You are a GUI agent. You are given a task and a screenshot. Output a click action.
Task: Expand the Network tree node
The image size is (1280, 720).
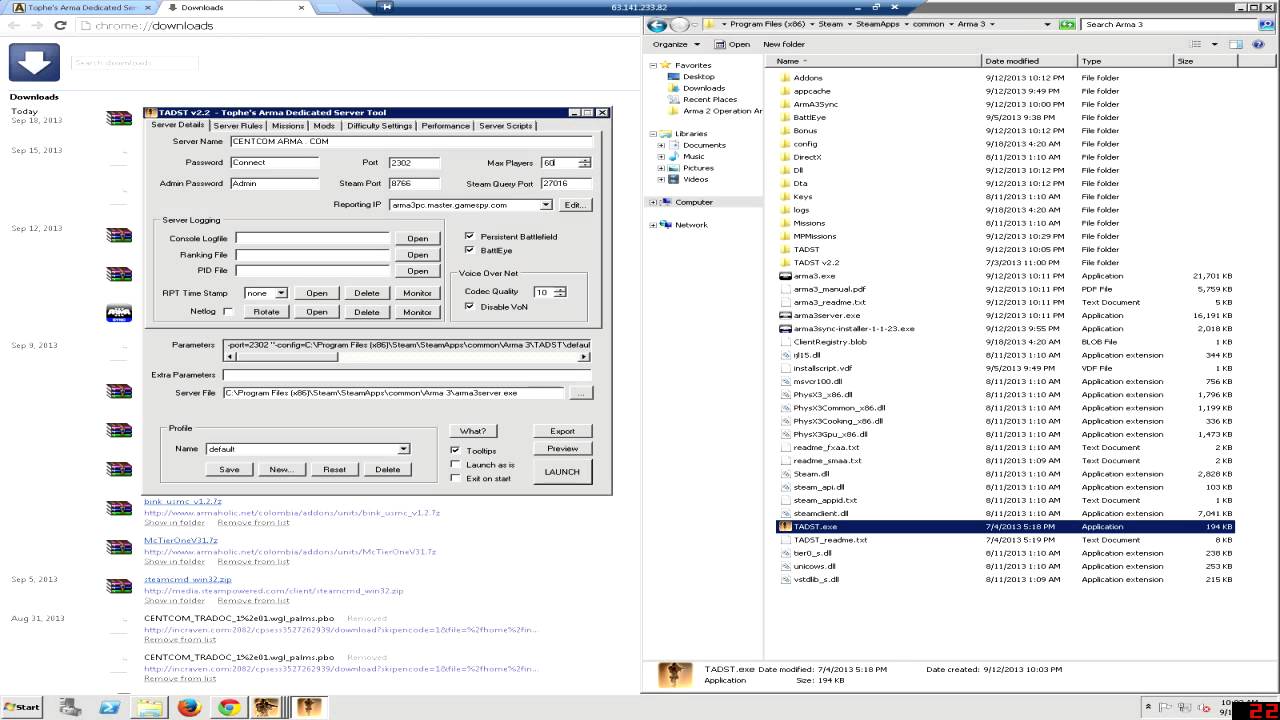click(653, 225)
